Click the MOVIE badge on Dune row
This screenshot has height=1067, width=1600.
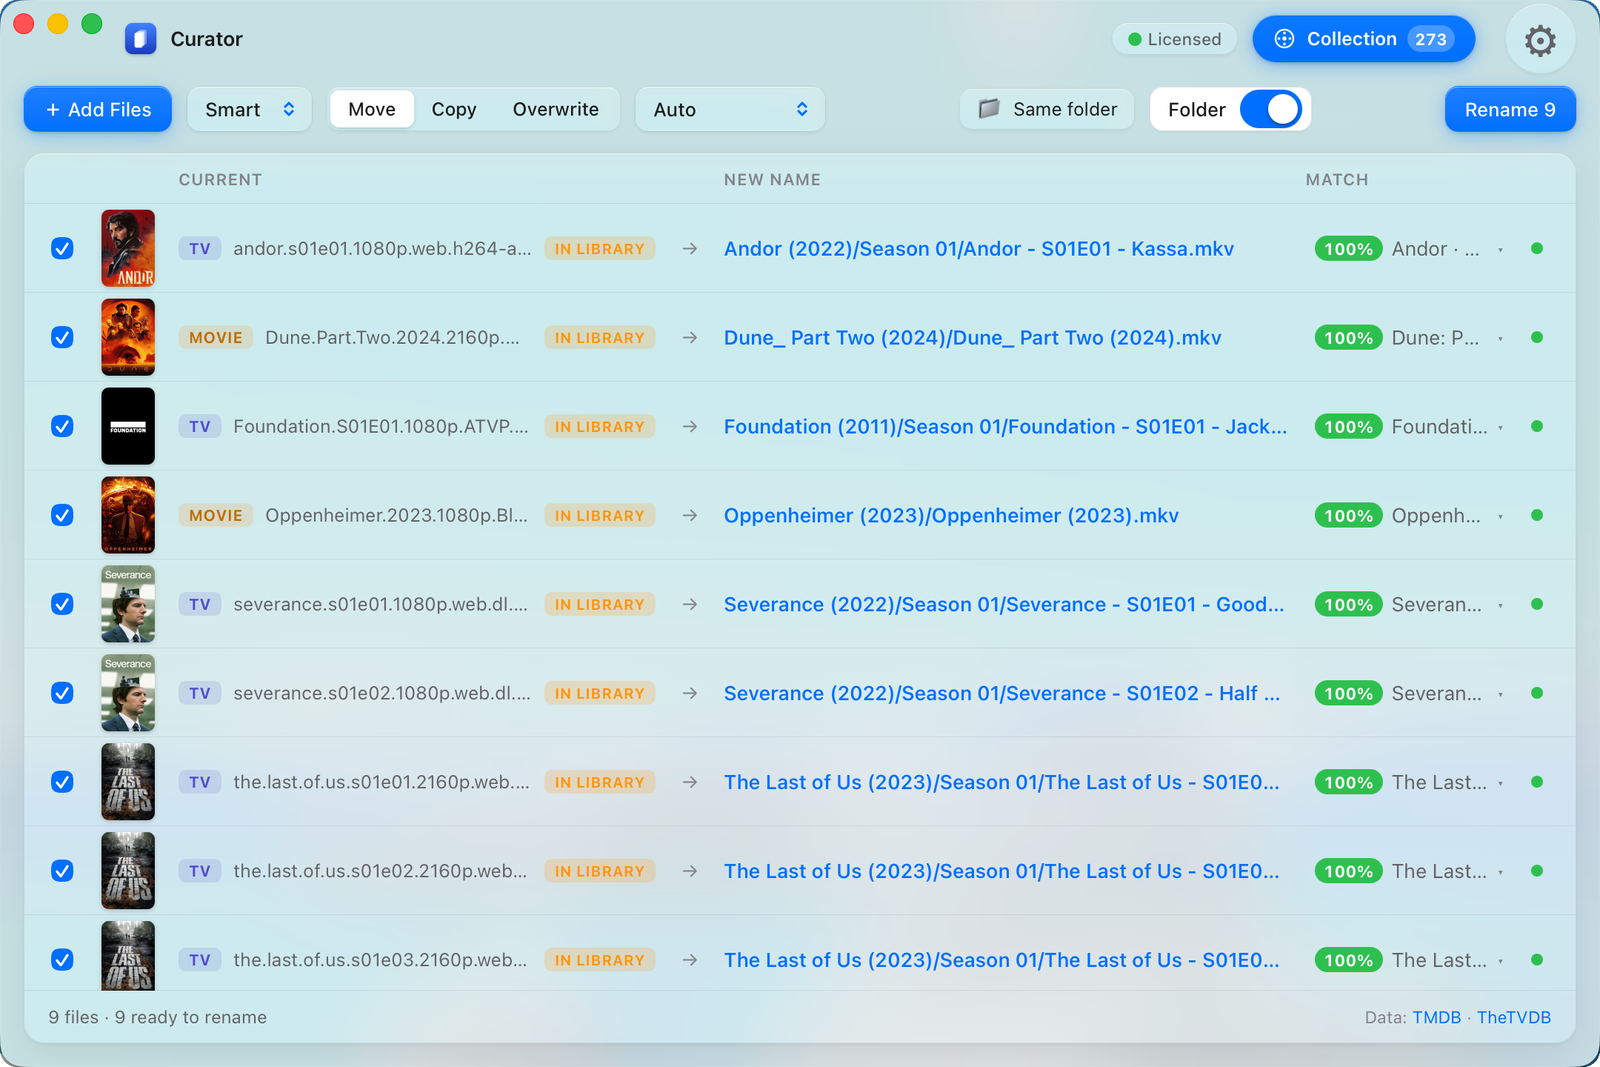[216, 337]
